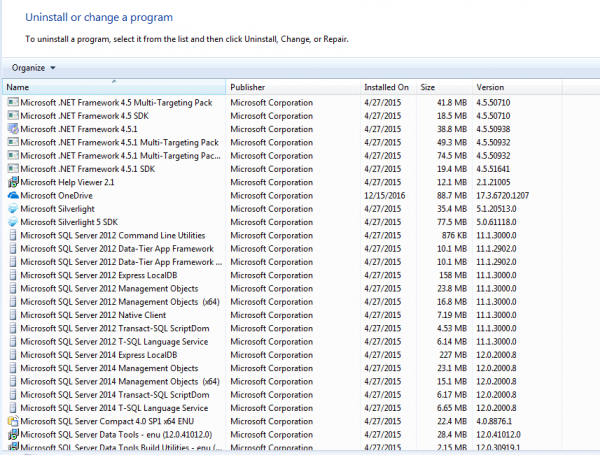
Task: Click install date 12/15/2016
Action: click(x=385, y=196)
